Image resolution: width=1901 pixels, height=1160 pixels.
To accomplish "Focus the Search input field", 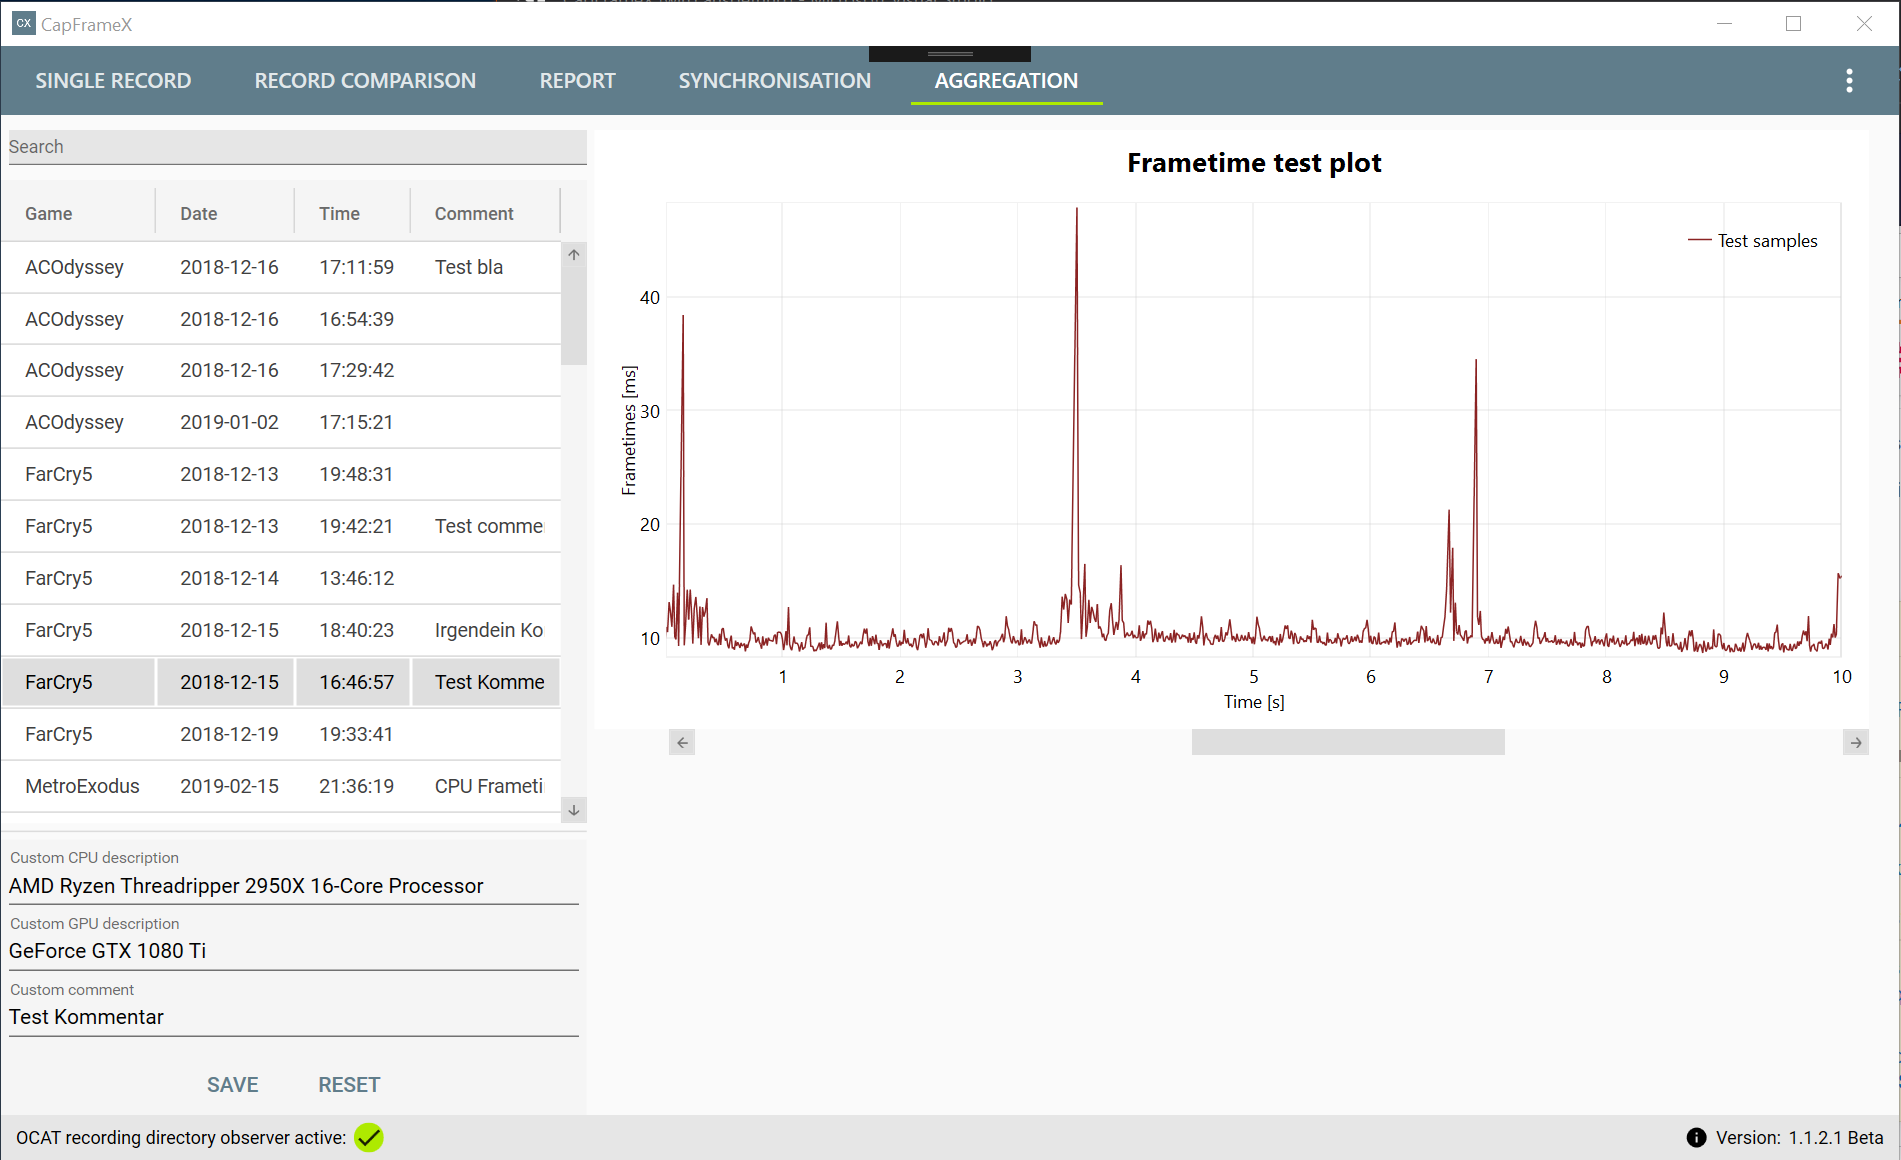I will (297, 147).
